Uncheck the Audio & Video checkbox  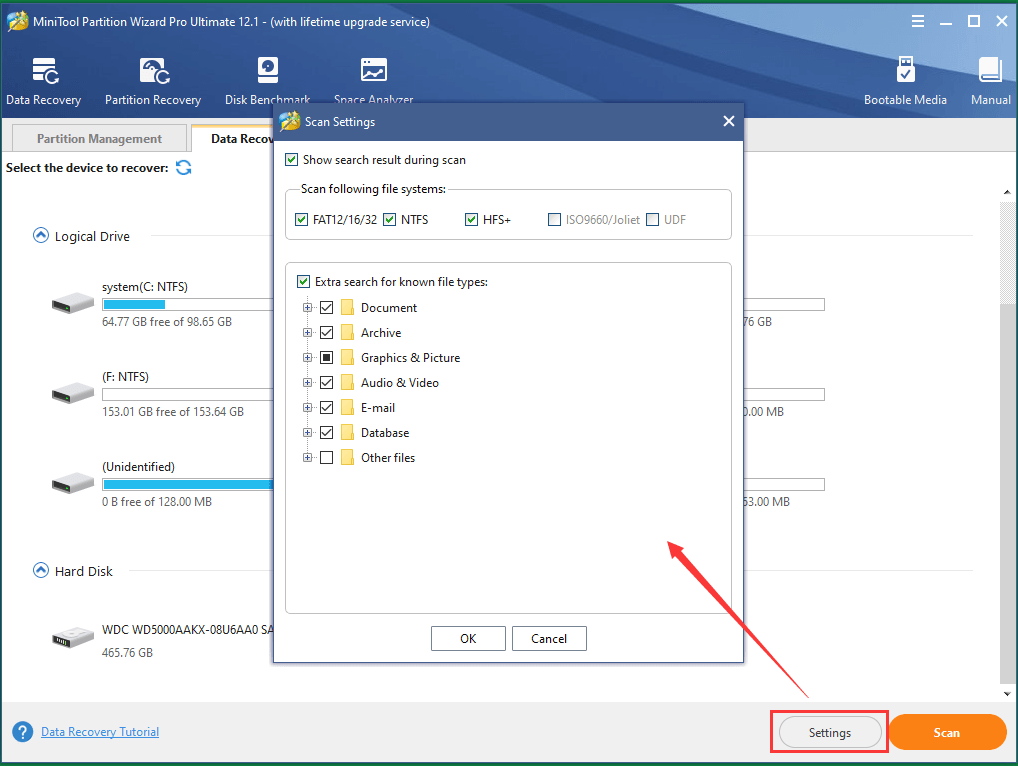327,382
